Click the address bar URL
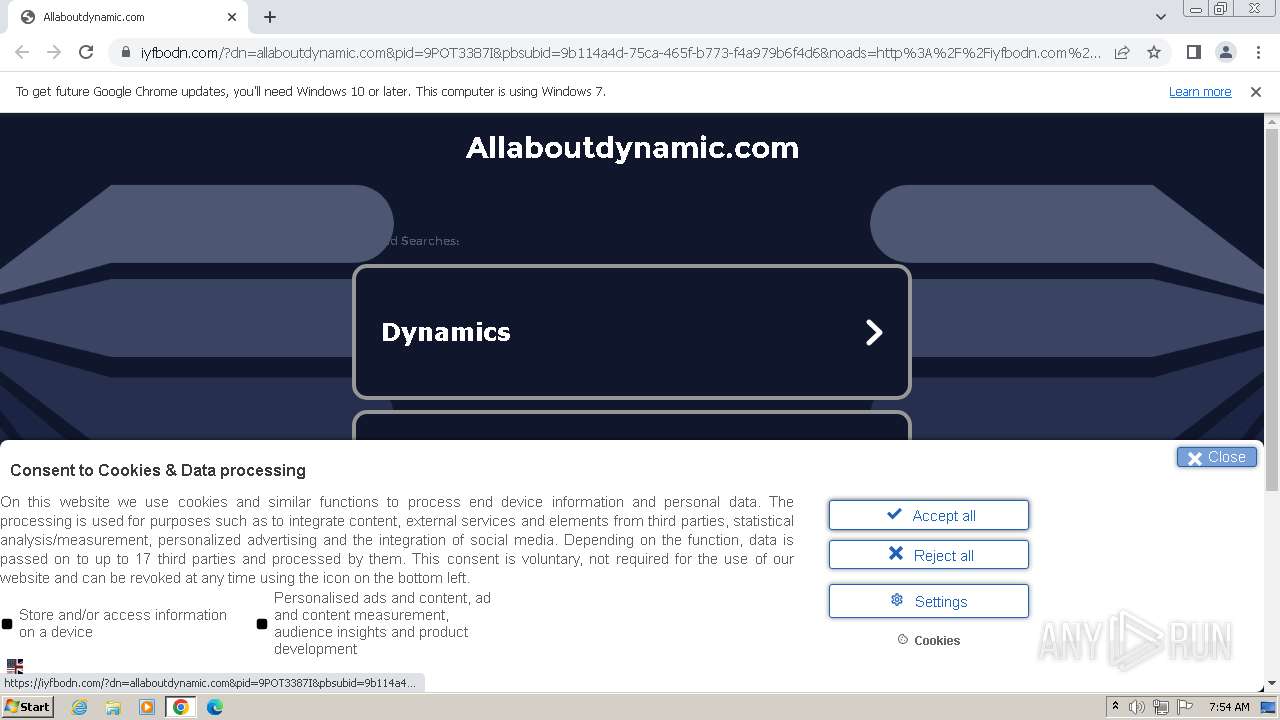Viewport: 1280px width, 720px height. coord(620,52)
